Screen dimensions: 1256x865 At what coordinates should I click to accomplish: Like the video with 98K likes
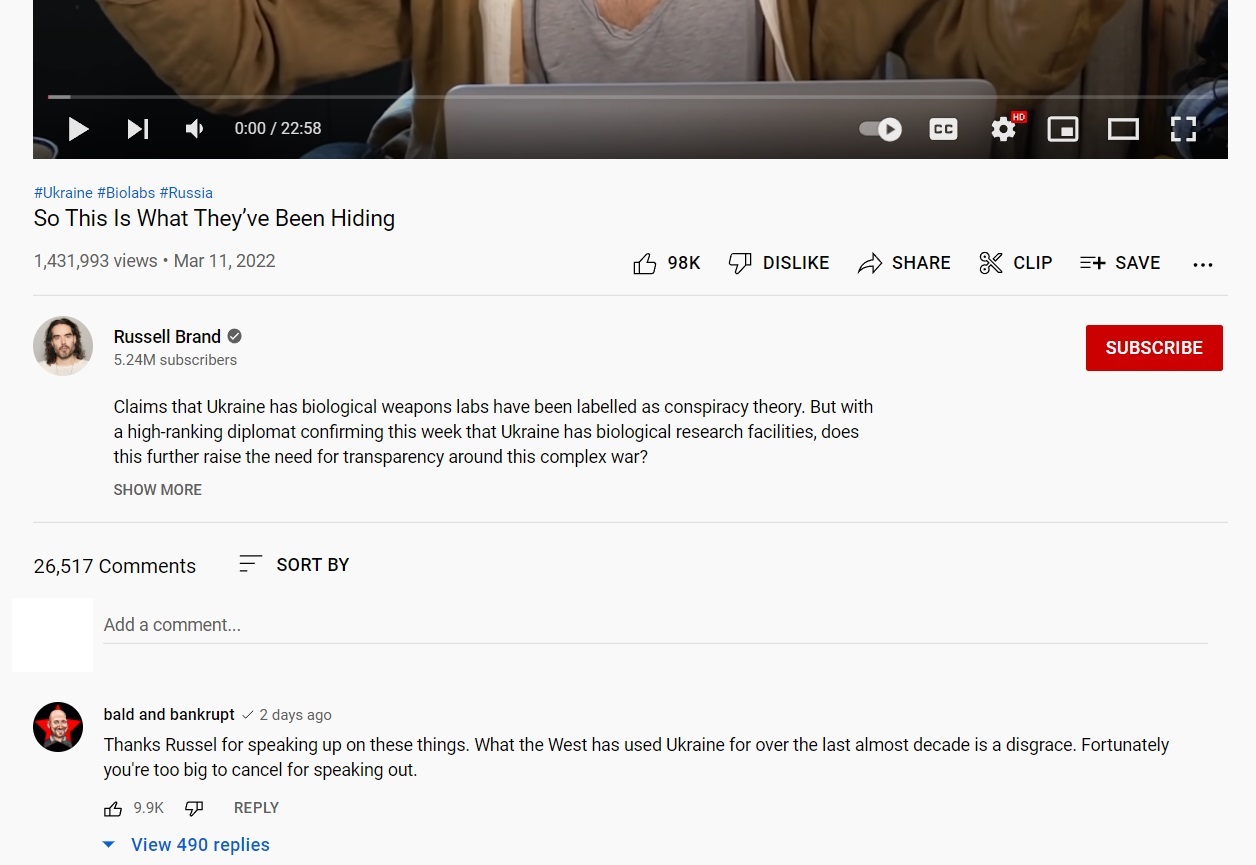[667, 263]
